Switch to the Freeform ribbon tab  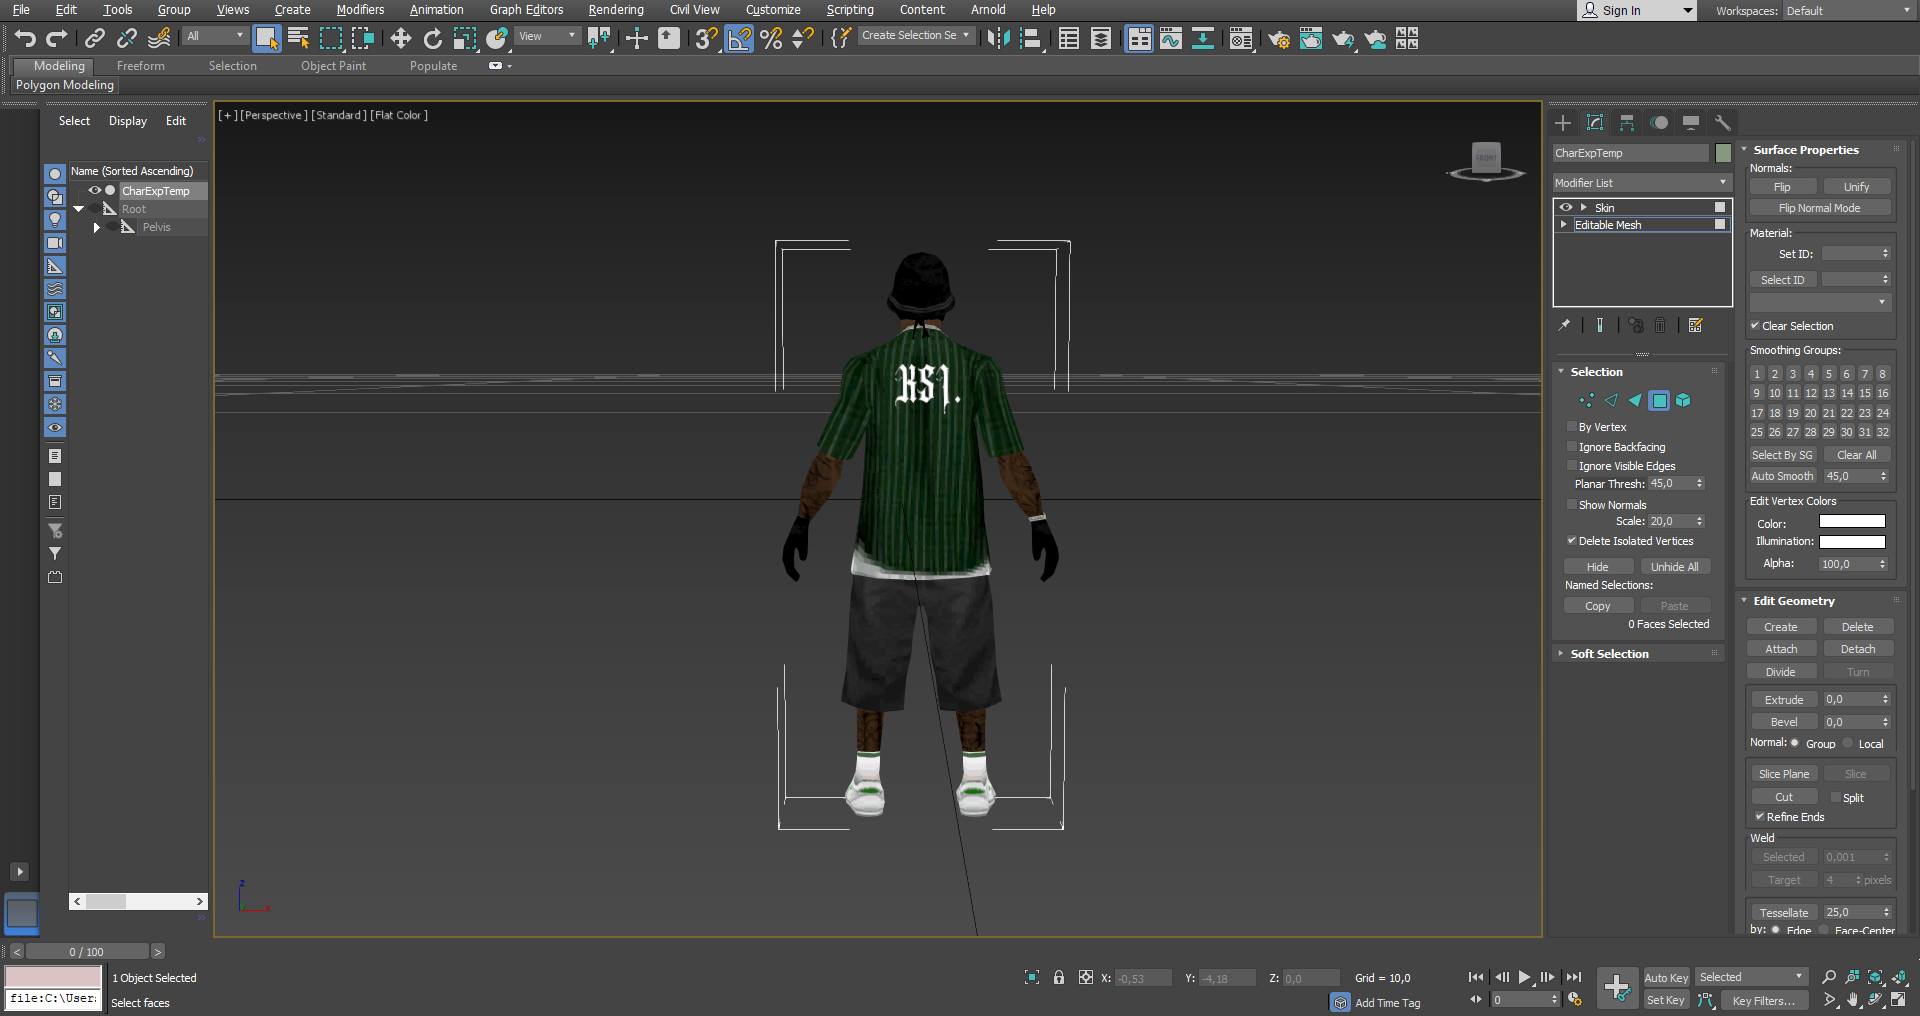click(x=140, y=66)
